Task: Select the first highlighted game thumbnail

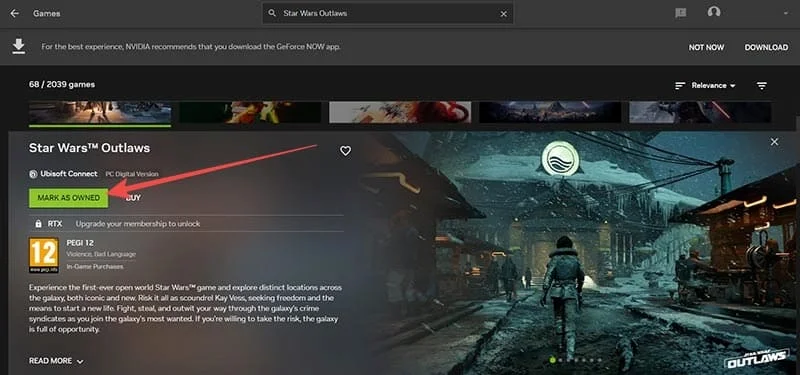Action: [100, 112]
